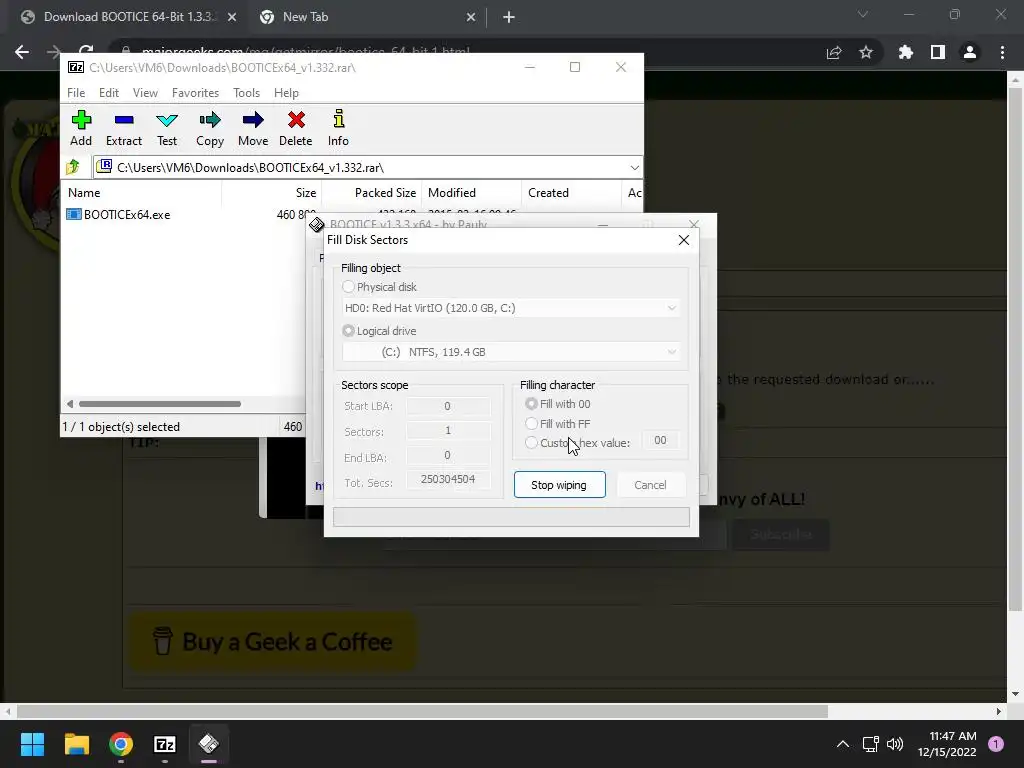Open Favorites menu in 7-Zip
The image size is (1024, 768).
[195, 93]
